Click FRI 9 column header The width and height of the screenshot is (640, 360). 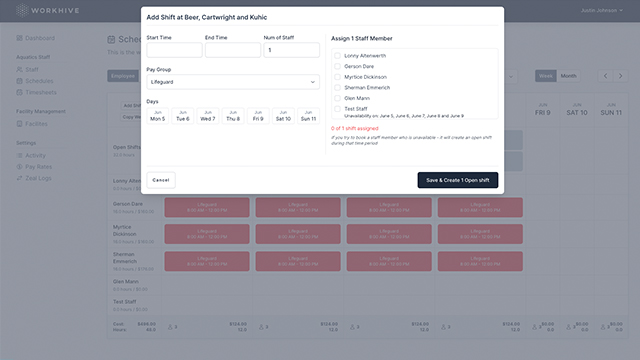[x=542, y=110]
